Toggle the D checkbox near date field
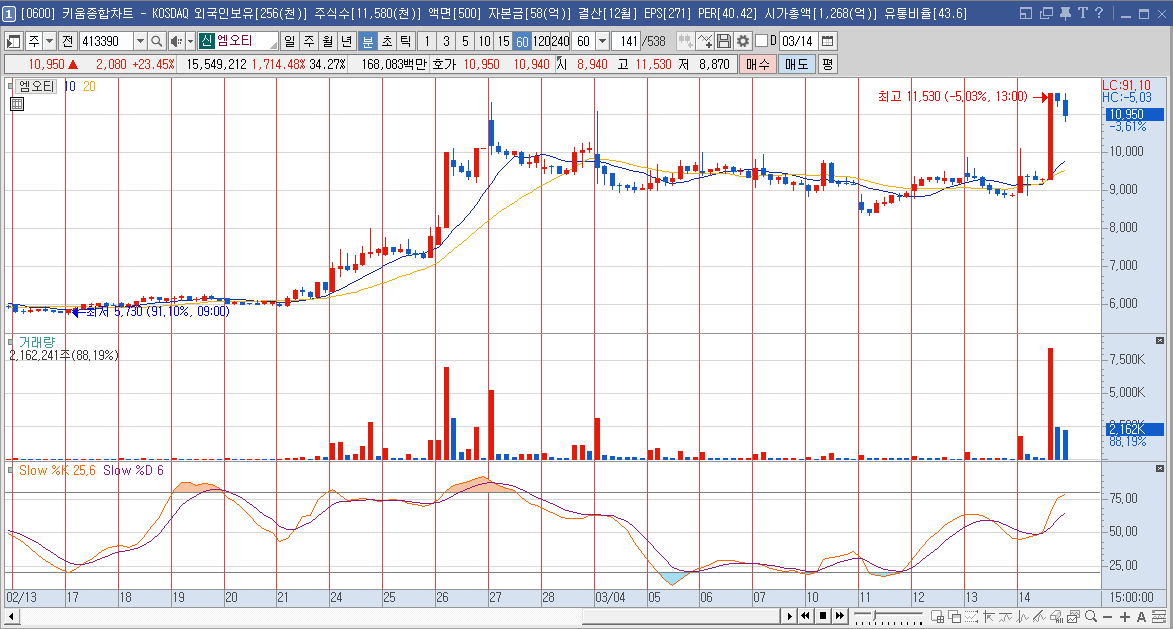This screenshot has width=1173, height=629. pyautogui.click(x=762, y=41)
